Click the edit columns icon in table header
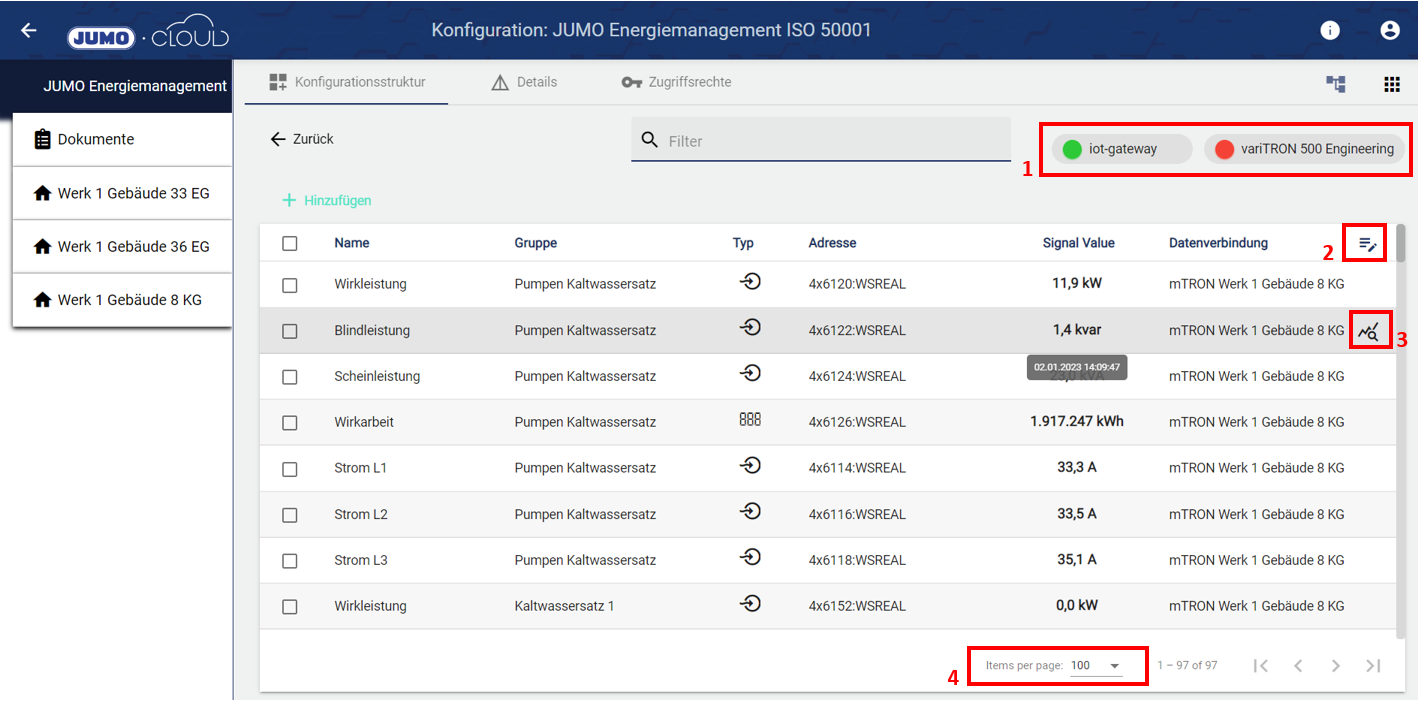The width and height of the screenshot is (1418, 701). click(x=1367, y=243)
